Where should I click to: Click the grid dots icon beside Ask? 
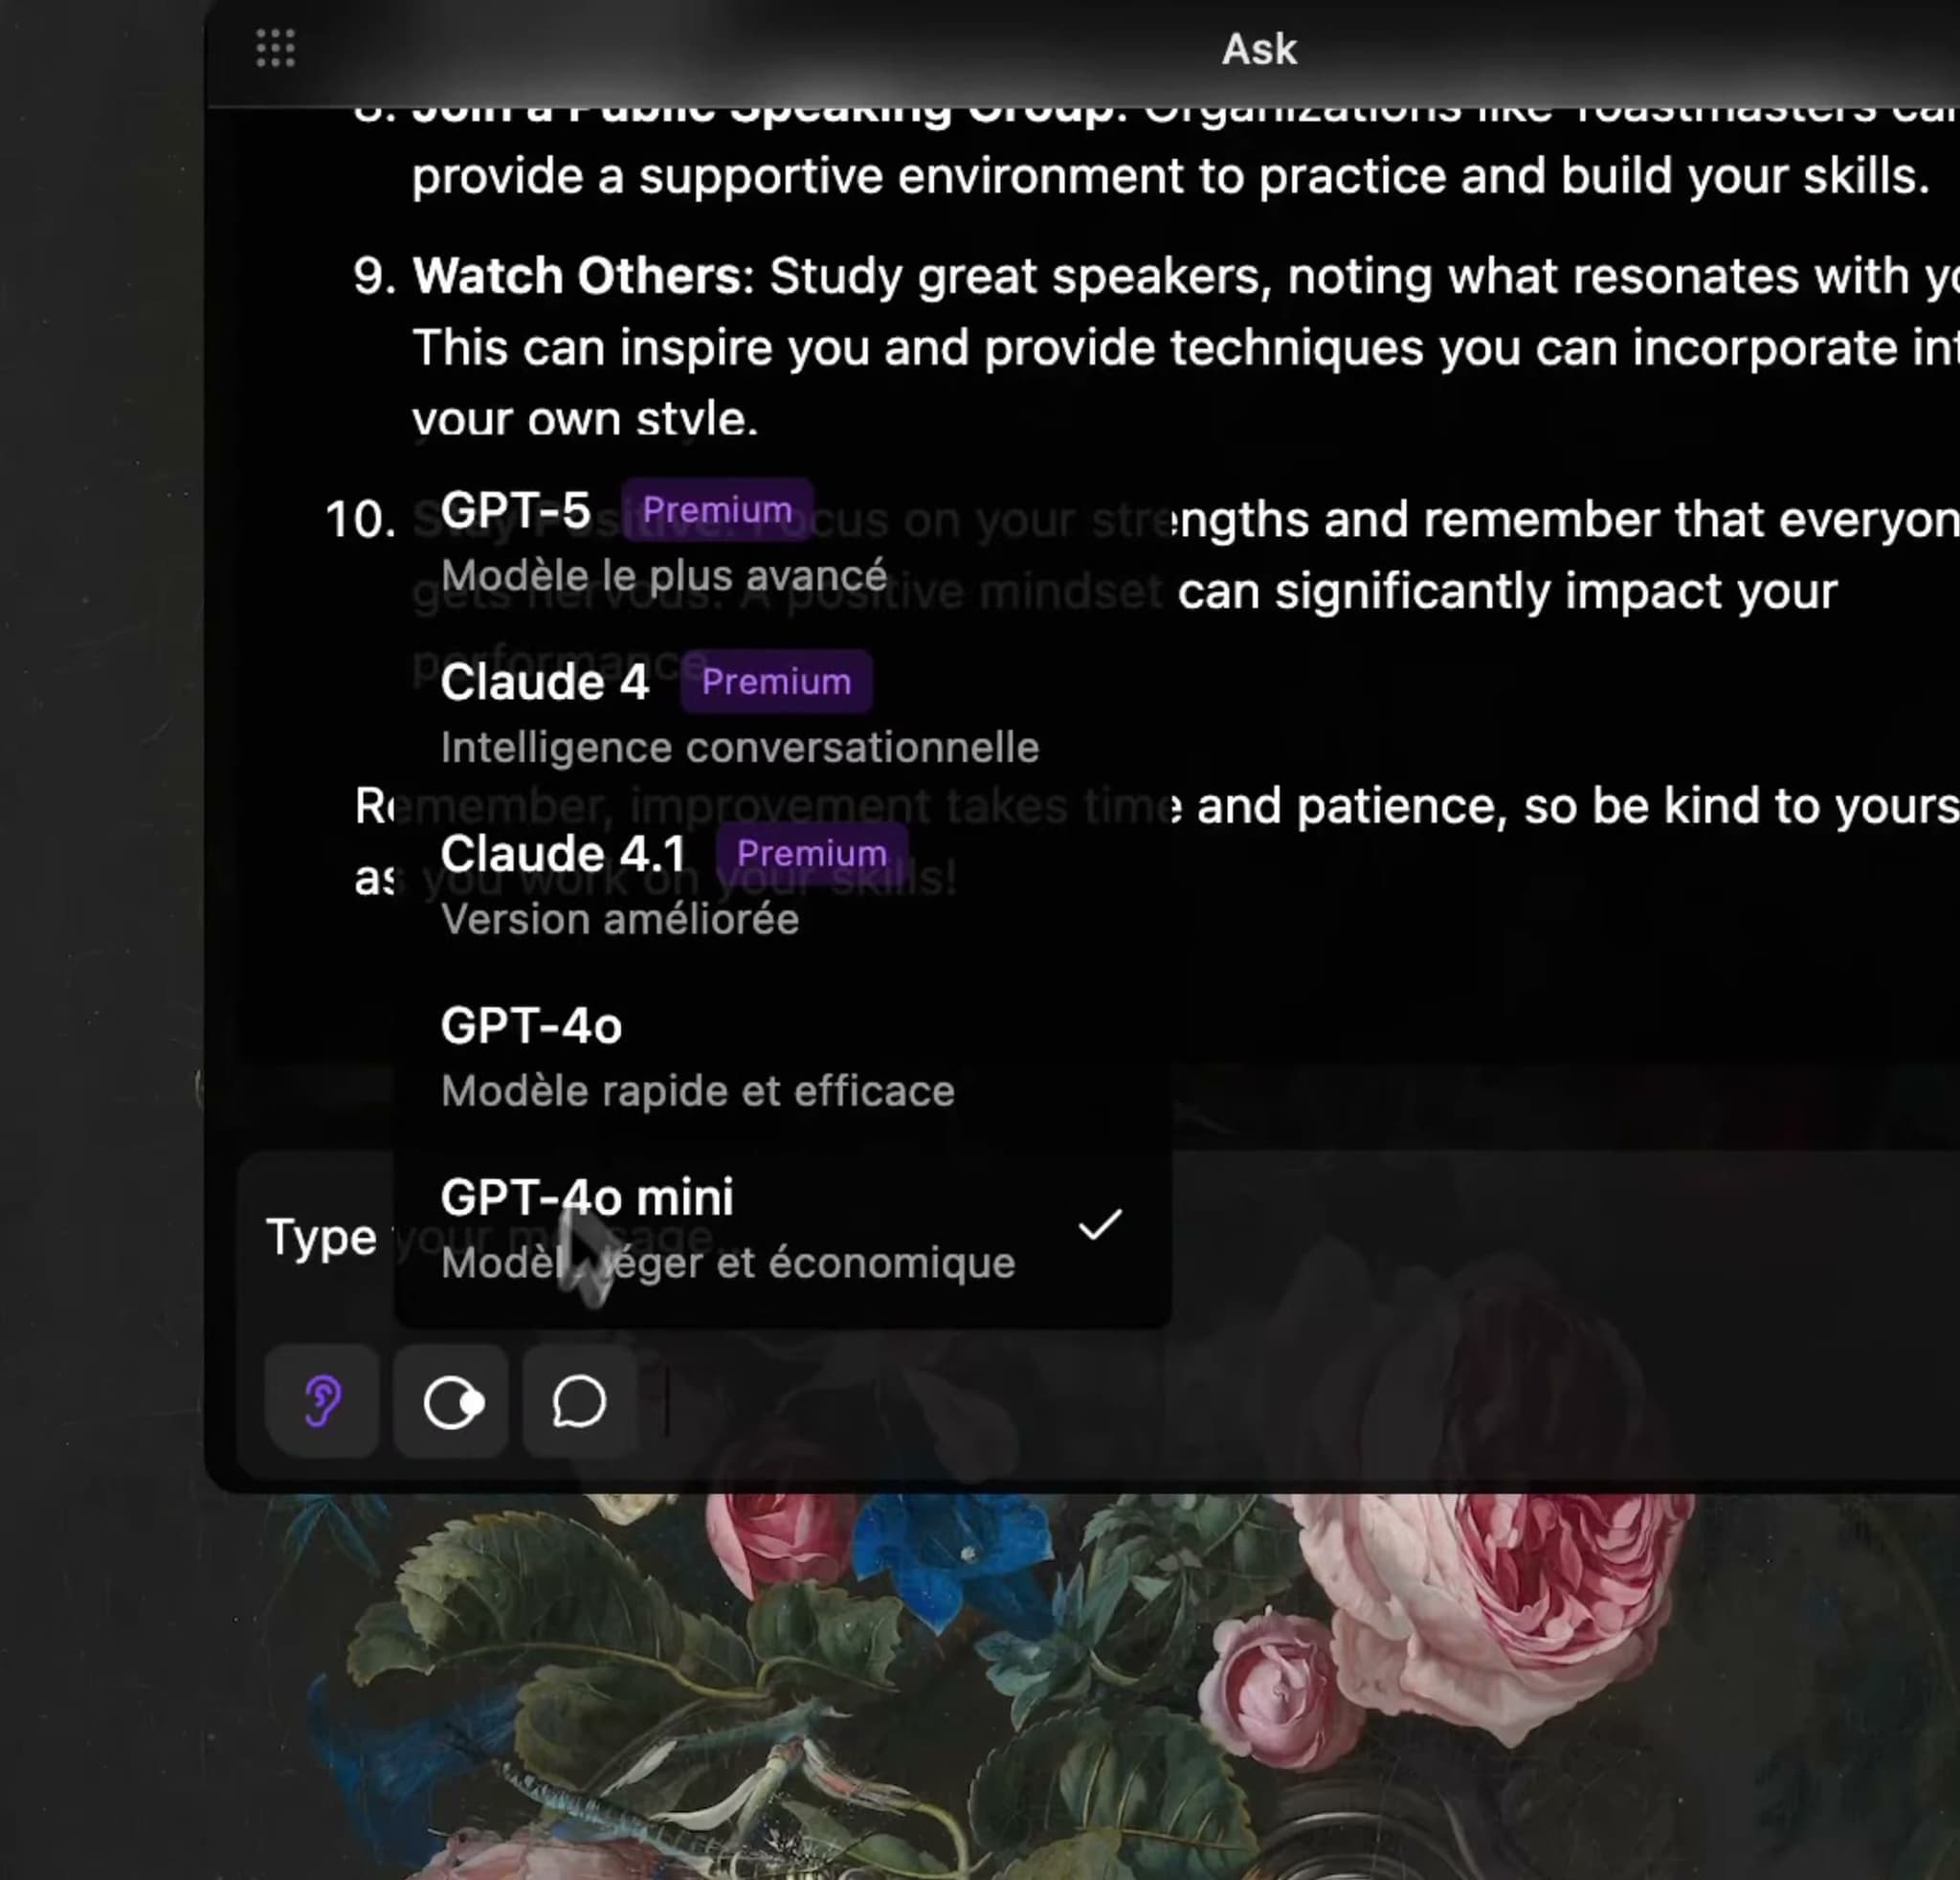point(275,48)
